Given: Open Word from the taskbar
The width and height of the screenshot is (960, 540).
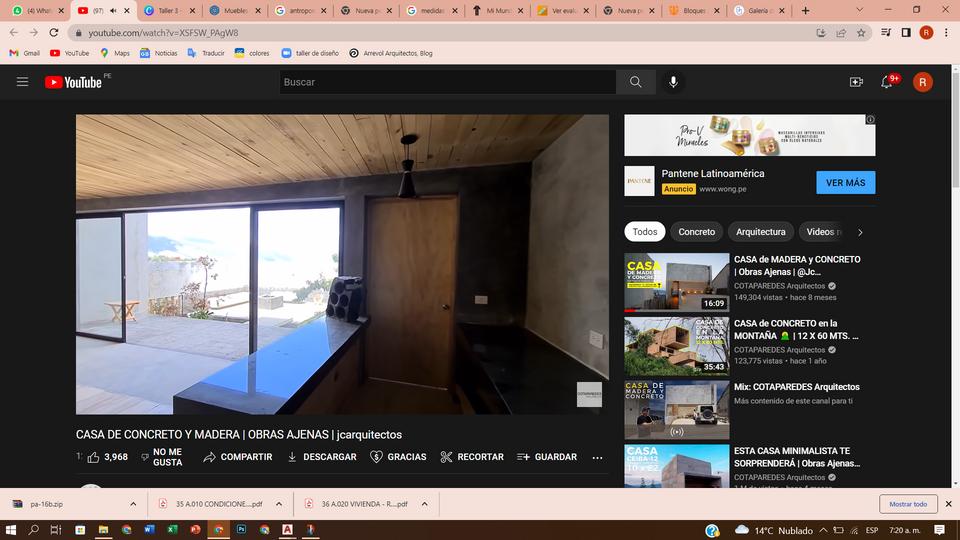Looking at the screenshot, I should point(149,530).
